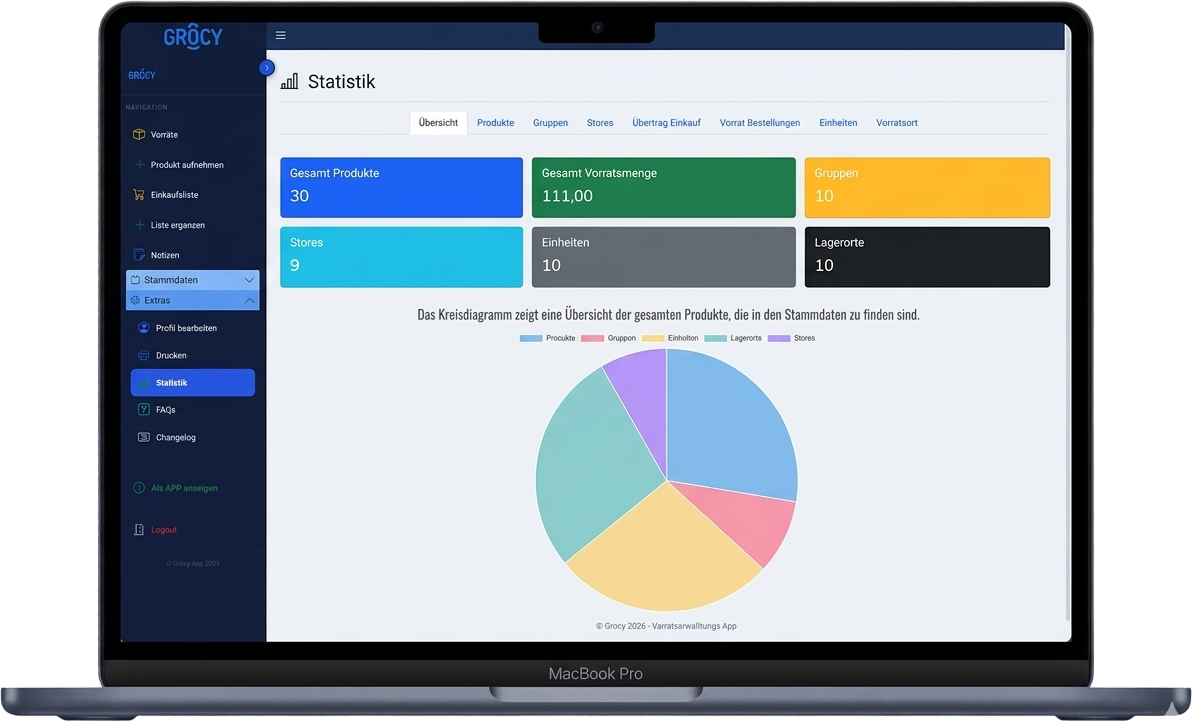
Task: Switch to the Gruppen tab
Action: [x=550, y=122]
